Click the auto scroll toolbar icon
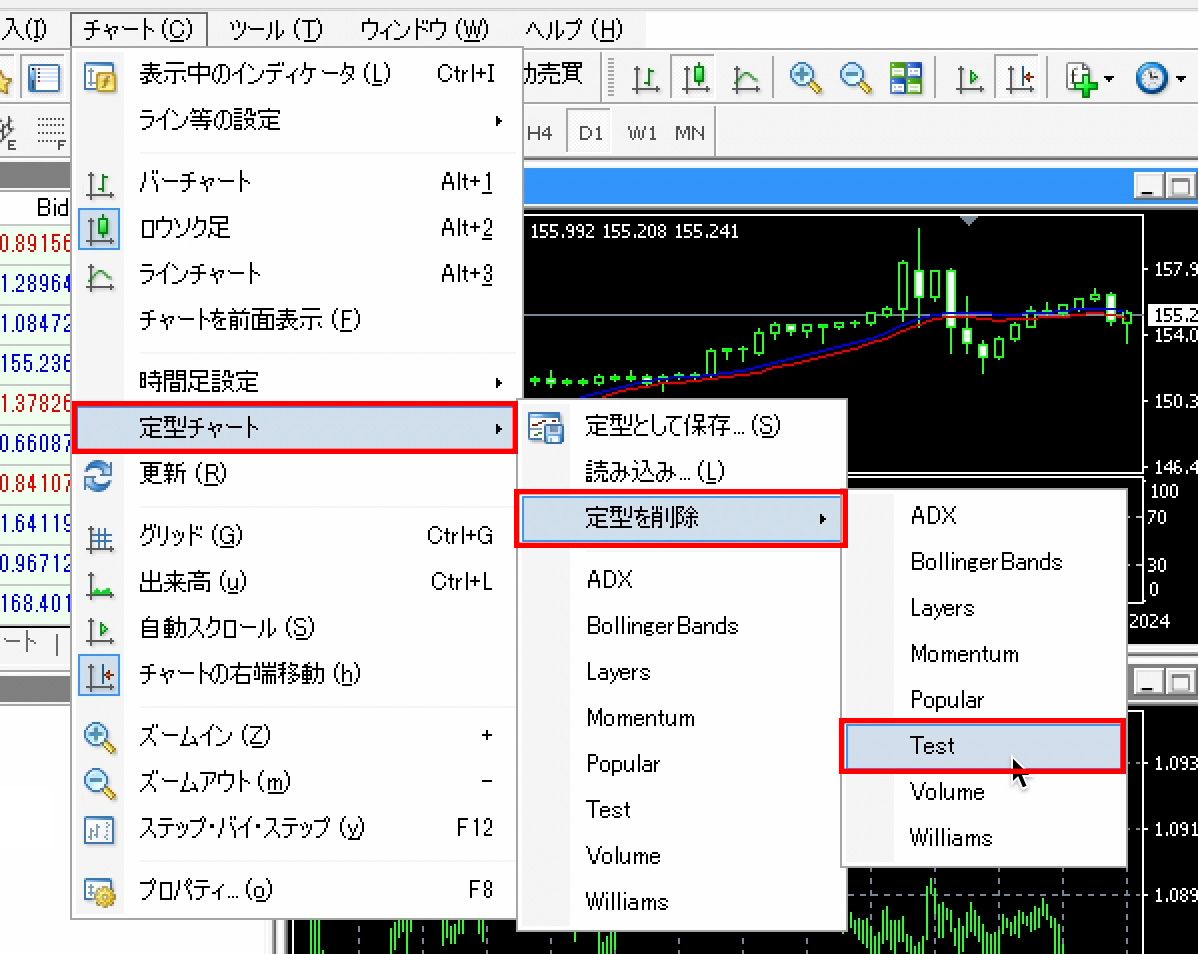 coord(969,78)
